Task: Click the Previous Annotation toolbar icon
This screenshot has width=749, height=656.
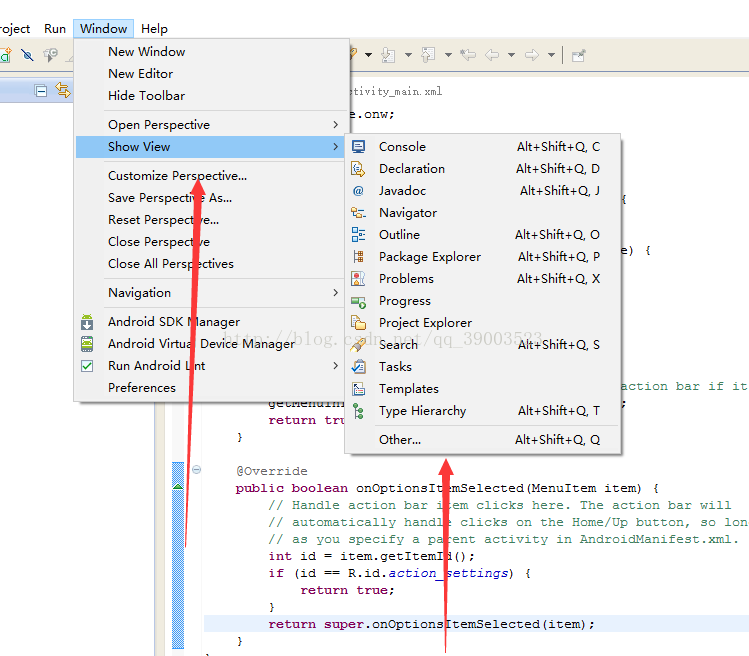Action: click(x=428, y=55)
